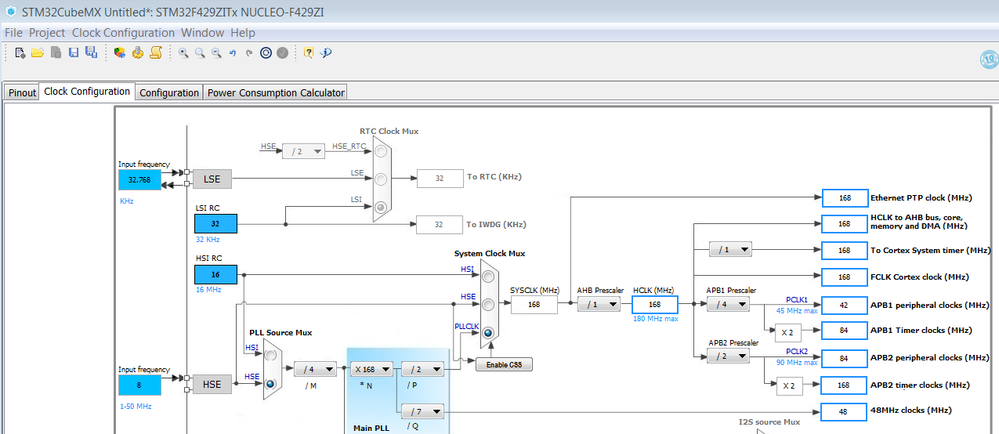The width and height of the screenshot is (999, 434).
Task: Open the Clock Configuration menu
Action: click(123, 33)
